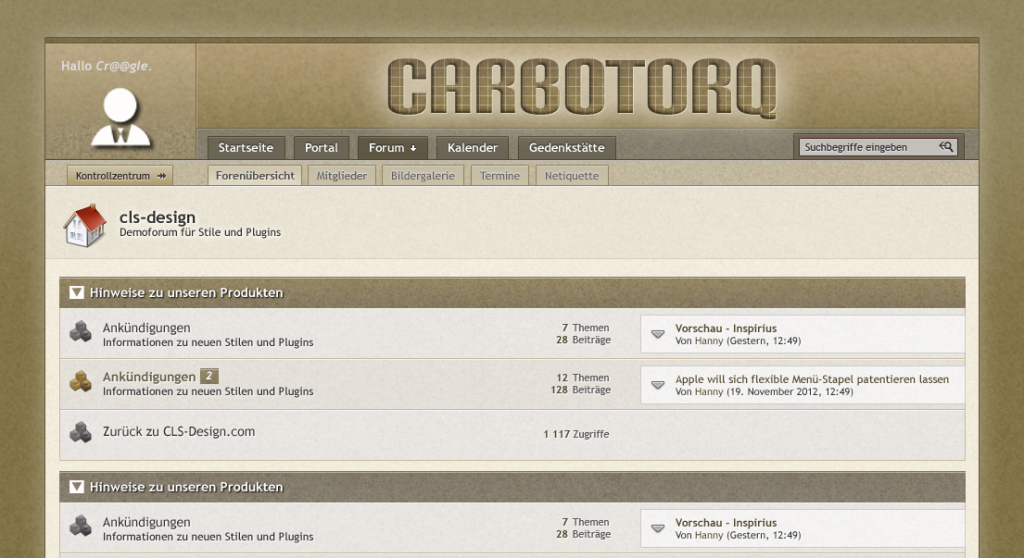
Task: Switch to the Mitglieder tab
Action: [x=342, y=176]
